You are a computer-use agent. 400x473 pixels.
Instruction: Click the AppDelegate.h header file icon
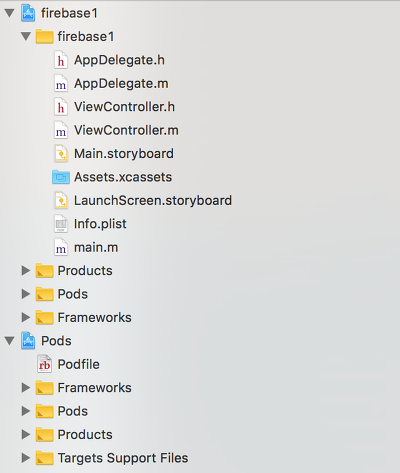pyautogui.click(x=61, y=60)
